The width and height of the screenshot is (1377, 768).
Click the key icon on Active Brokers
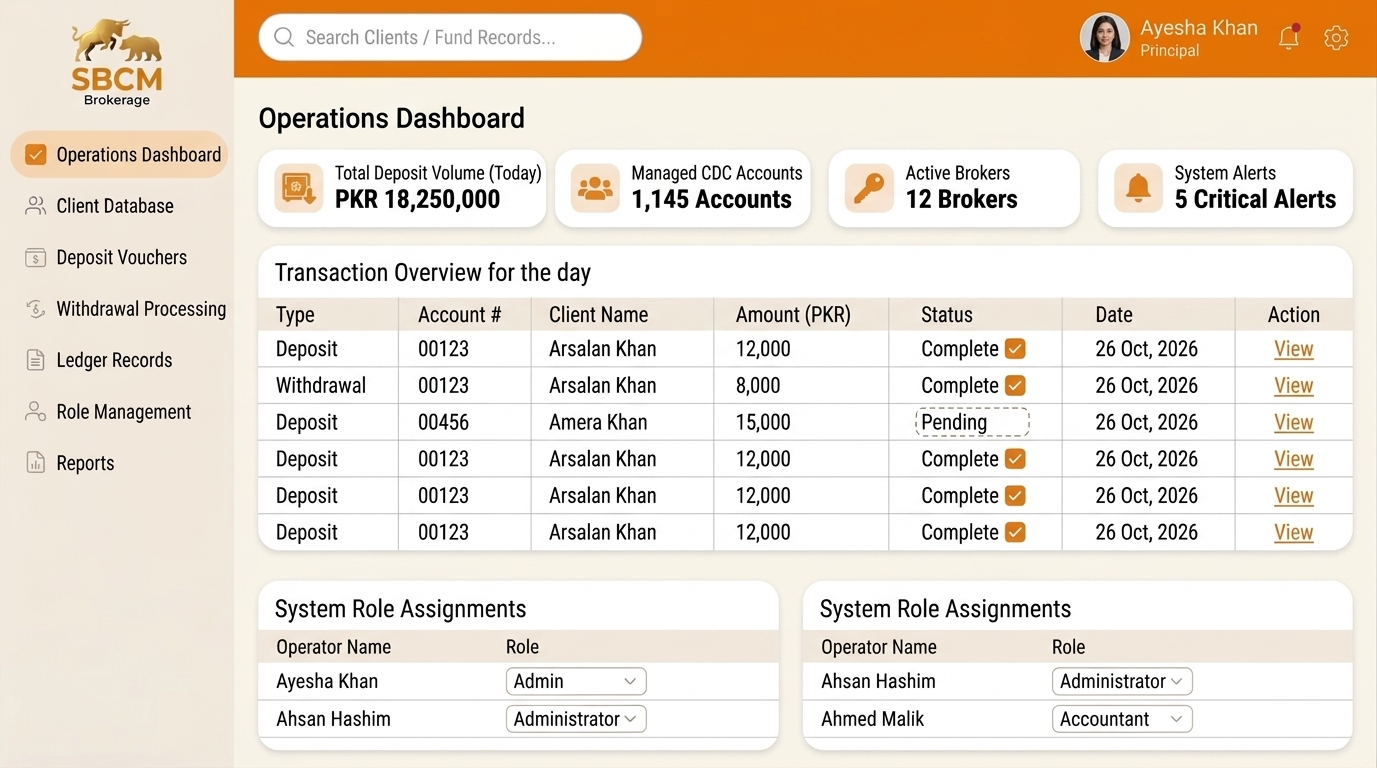point(869,188)
